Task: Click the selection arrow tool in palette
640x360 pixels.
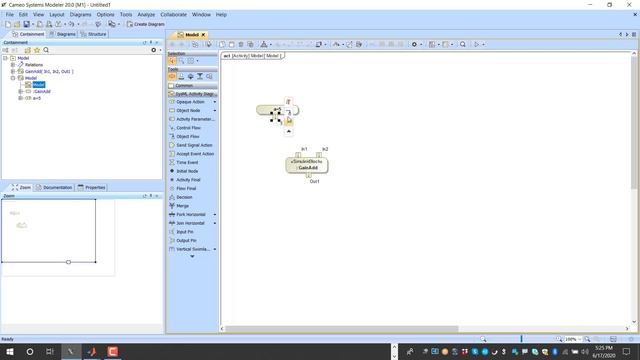Action: (x=172, y=61)
